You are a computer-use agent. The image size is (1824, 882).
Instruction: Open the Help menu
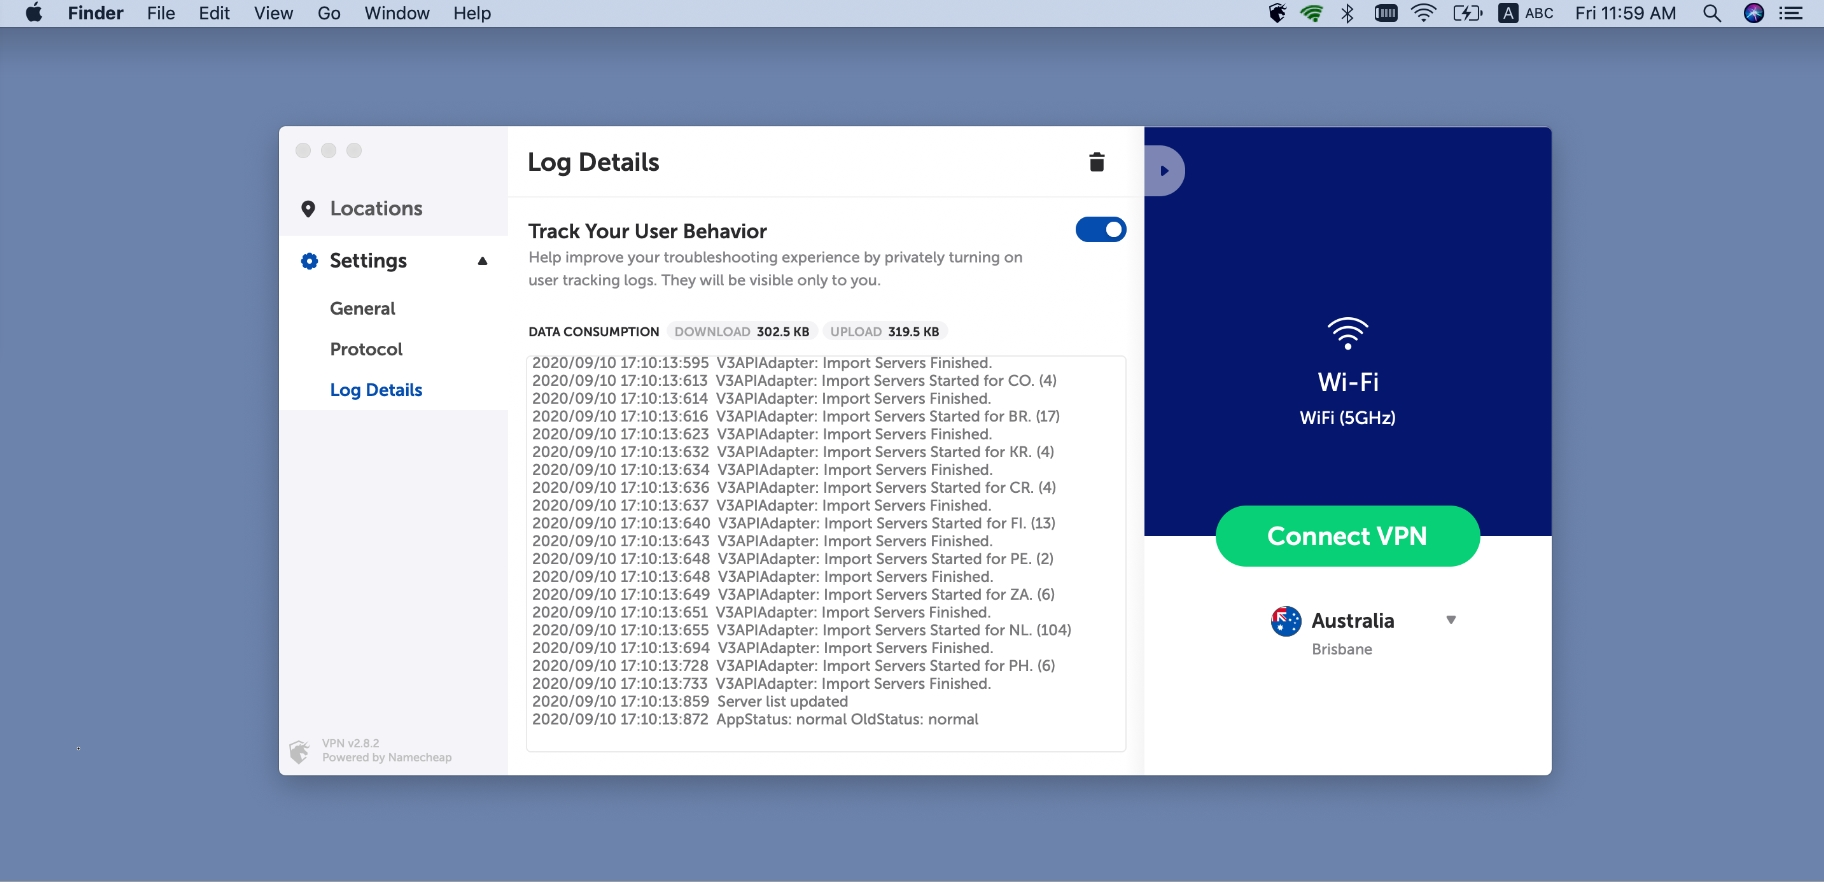click(x=472, y=13)
